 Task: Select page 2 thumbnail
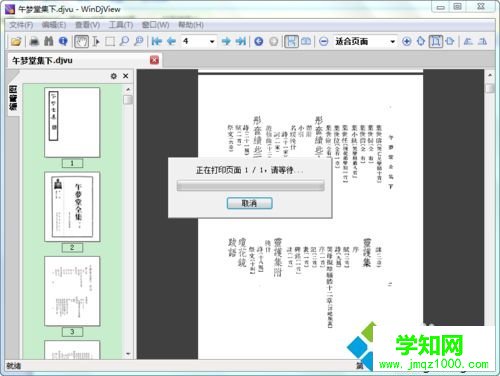(x=72, y=207)
